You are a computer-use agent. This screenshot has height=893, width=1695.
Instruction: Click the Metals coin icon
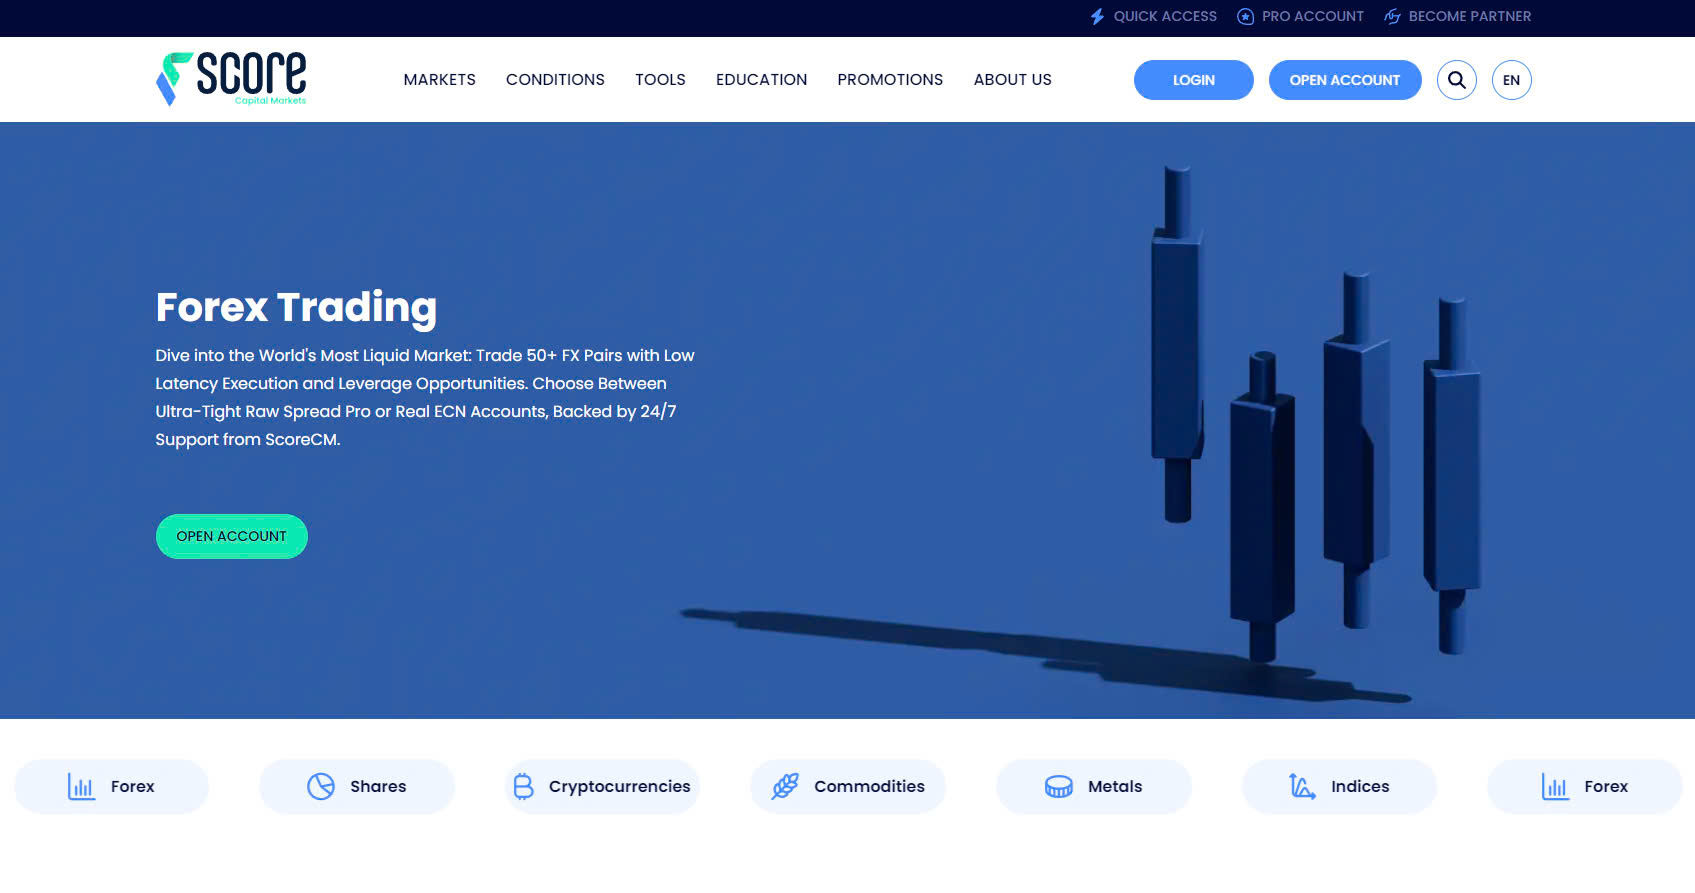[x=1059, y=787]
